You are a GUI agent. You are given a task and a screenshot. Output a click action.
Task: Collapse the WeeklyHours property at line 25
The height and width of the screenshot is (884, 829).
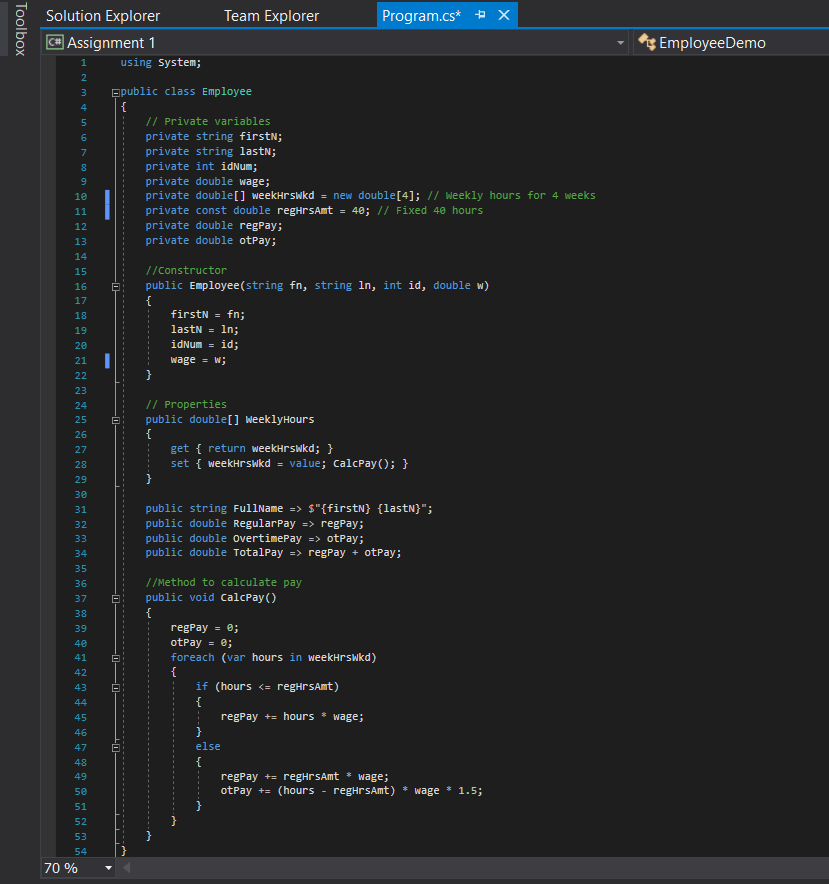click(115, 418)
